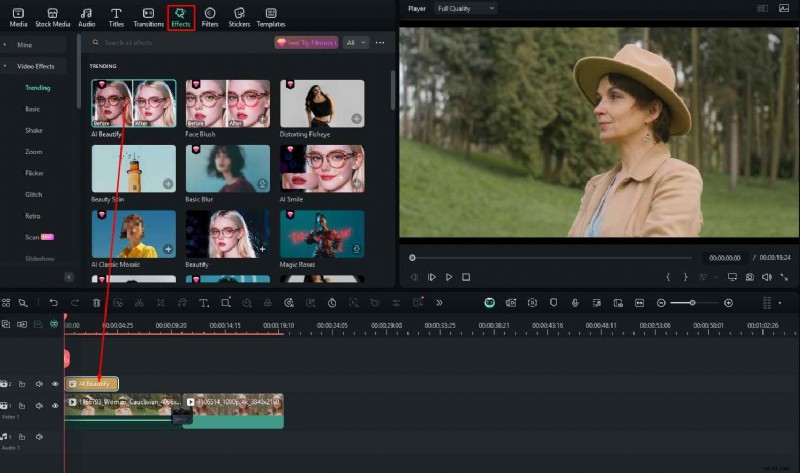Click the Try Filmora promo button
Screen dimensions: 800x473
pos(307,43)
